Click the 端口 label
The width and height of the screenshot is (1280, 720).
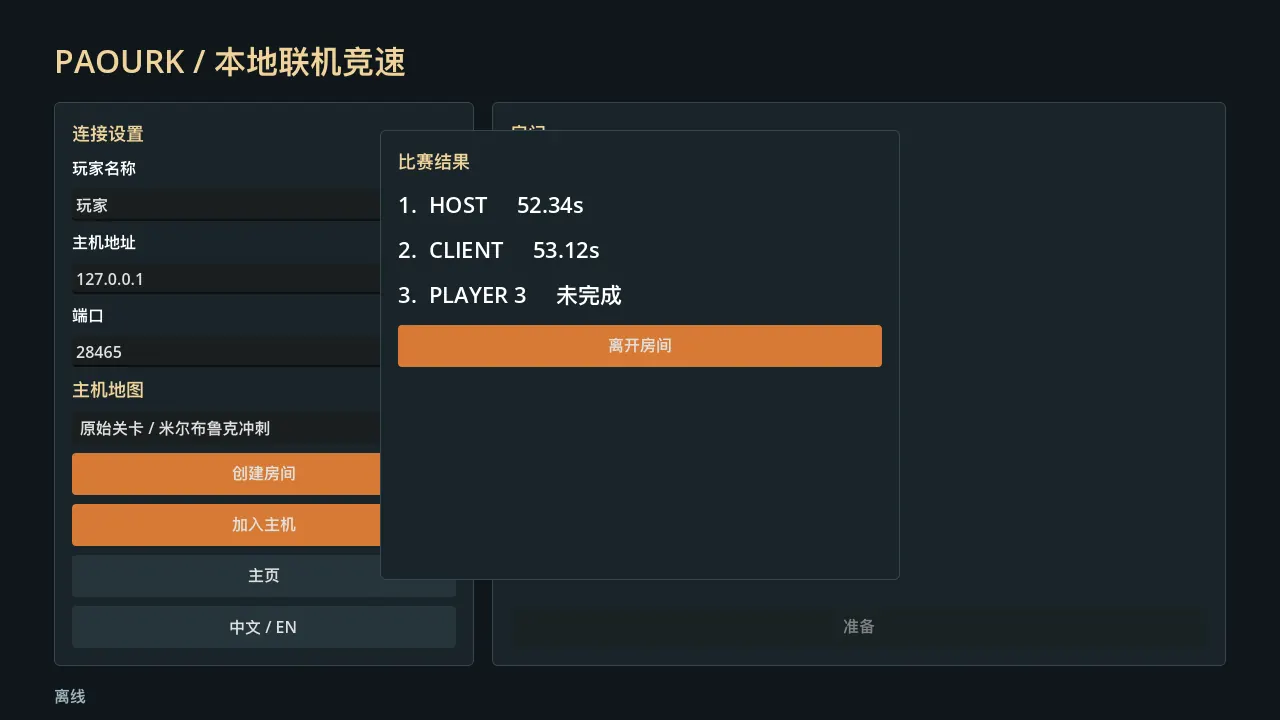coord(88,315)
